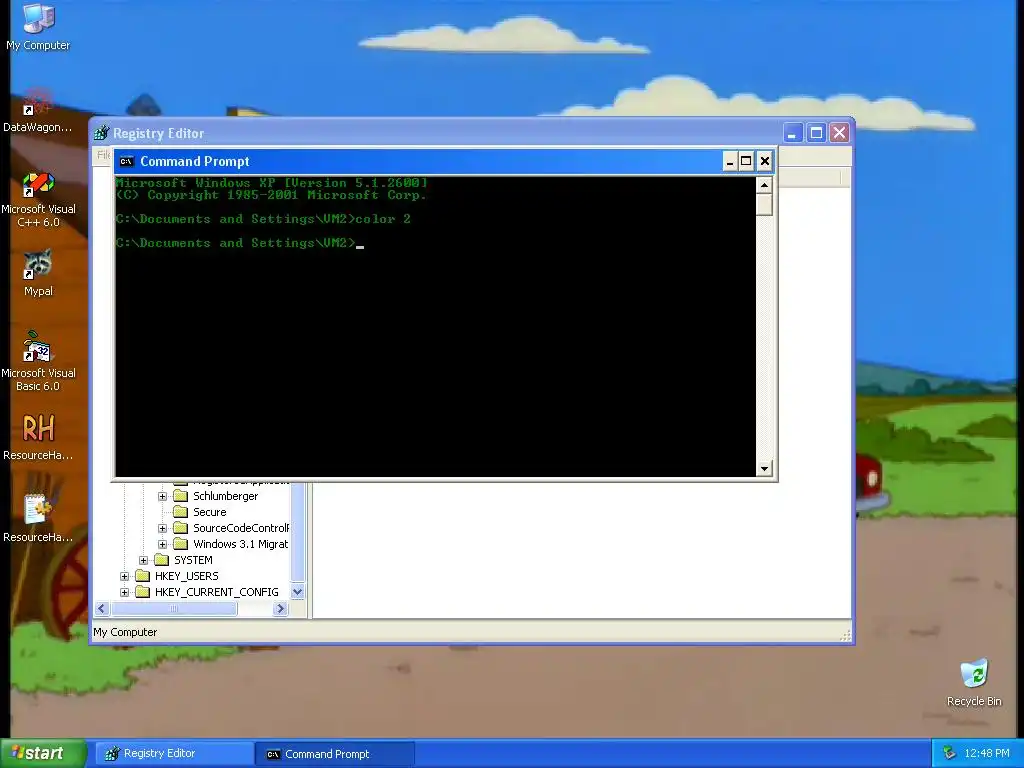Screen dimensions: 1024x768
Task: Close the Command Prompt window
Action: click(x=765, y=161)
